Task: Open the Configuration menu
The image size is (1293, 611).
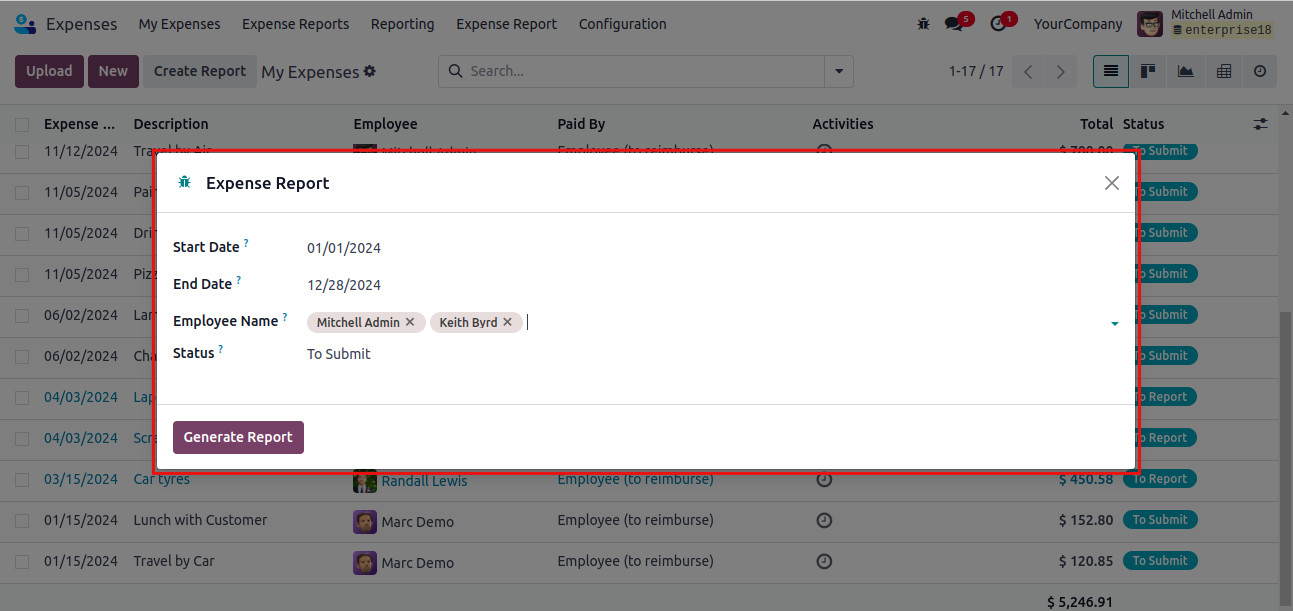Action: coord(622,24)
